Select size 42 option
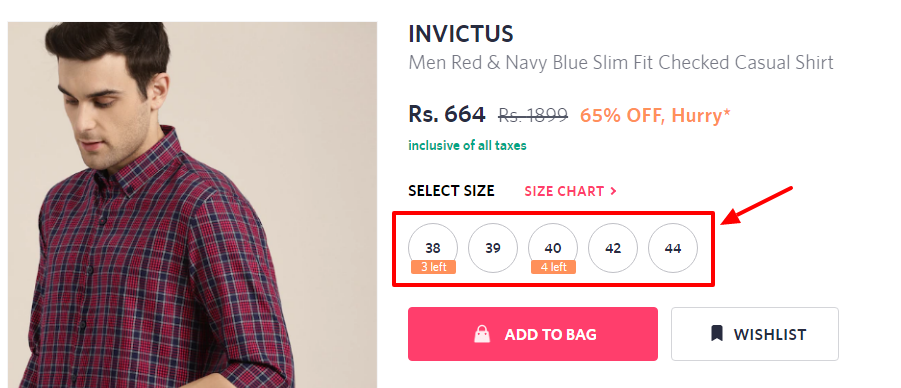This screenshot has width=901, height=388. pyautogui.click(x=613, y=248)
